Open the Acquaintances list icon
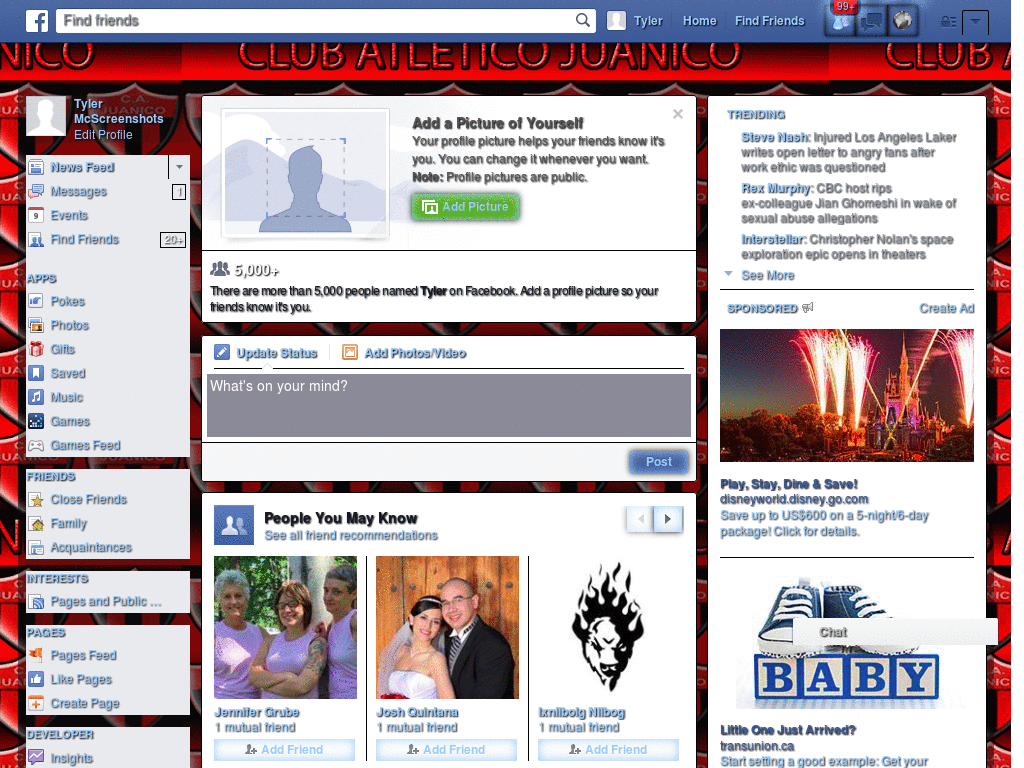 point(37,547)
